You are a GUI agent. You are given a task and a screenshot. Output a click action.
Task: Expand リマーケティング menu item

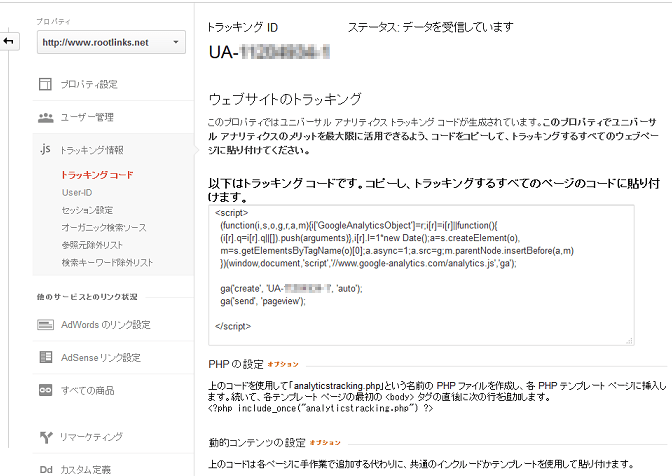91,437
